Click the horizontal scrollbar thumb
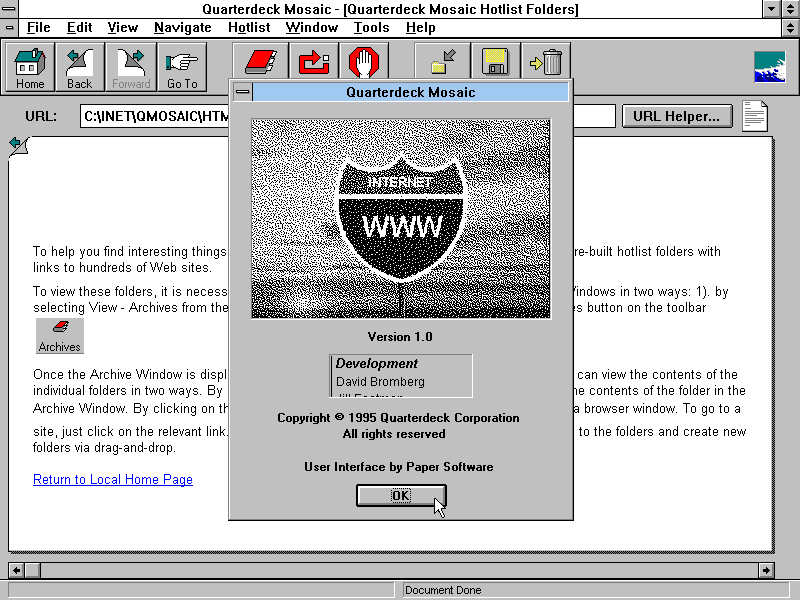Image resolution: width=800 pixels, height=600 pixels. 32,570
